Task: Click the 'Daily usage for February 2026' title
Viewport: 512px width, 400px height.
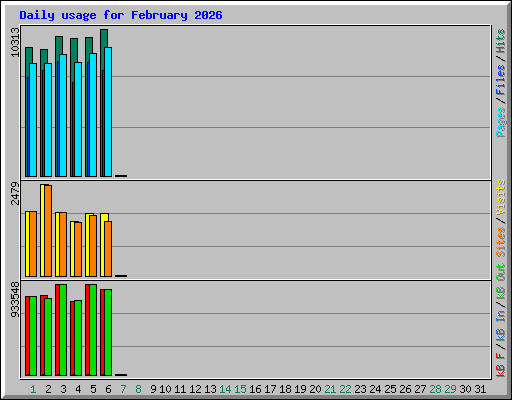Action: click(121, 15)
